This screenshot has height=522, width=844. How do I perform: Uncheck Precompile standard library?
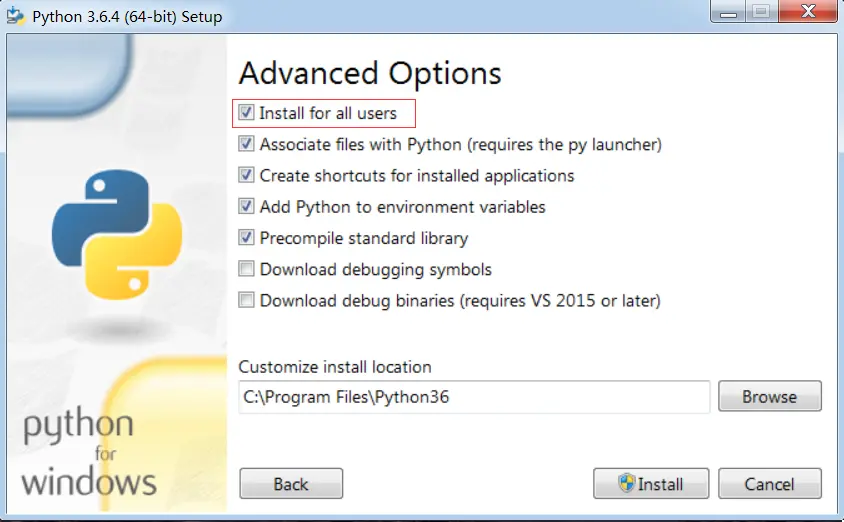tap(246, 238)
